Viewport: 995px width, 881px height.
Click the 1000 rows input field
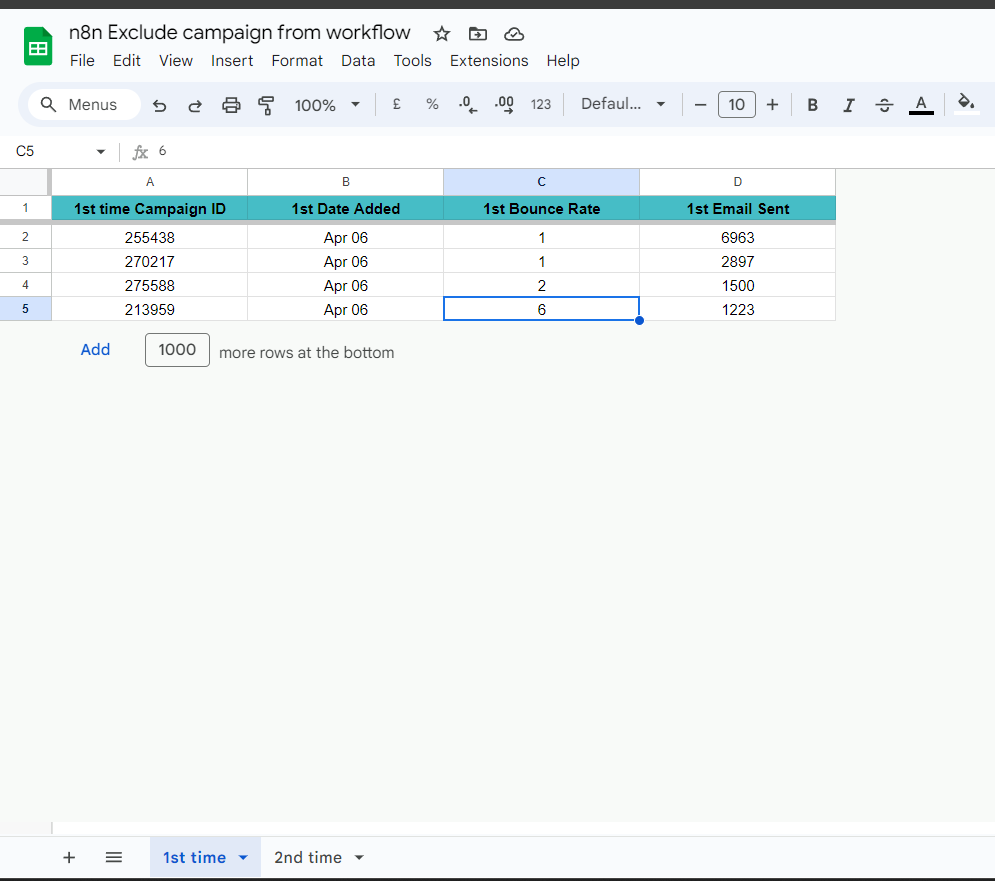[x=177, y=350]
